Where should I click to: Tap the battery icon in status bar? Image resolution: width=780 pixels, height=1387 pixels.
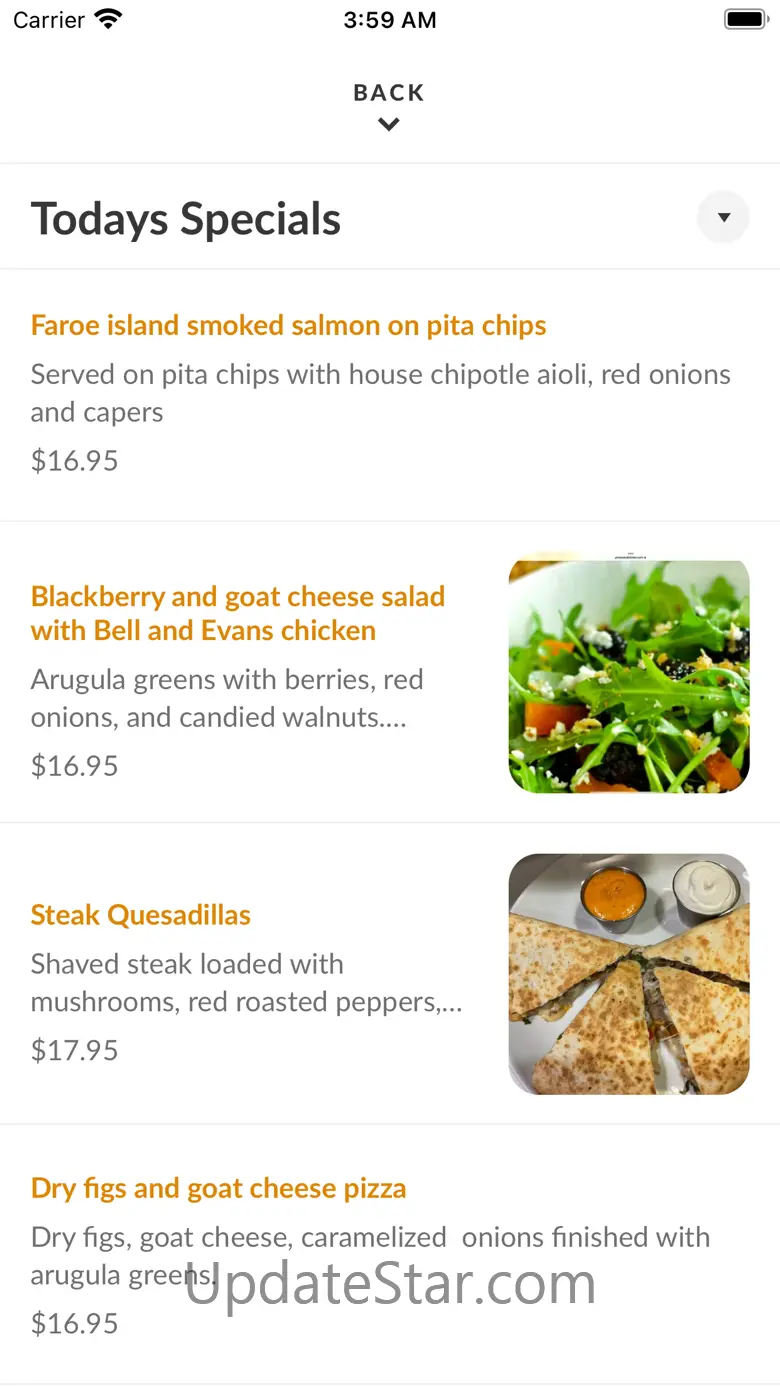pos(745,19)
